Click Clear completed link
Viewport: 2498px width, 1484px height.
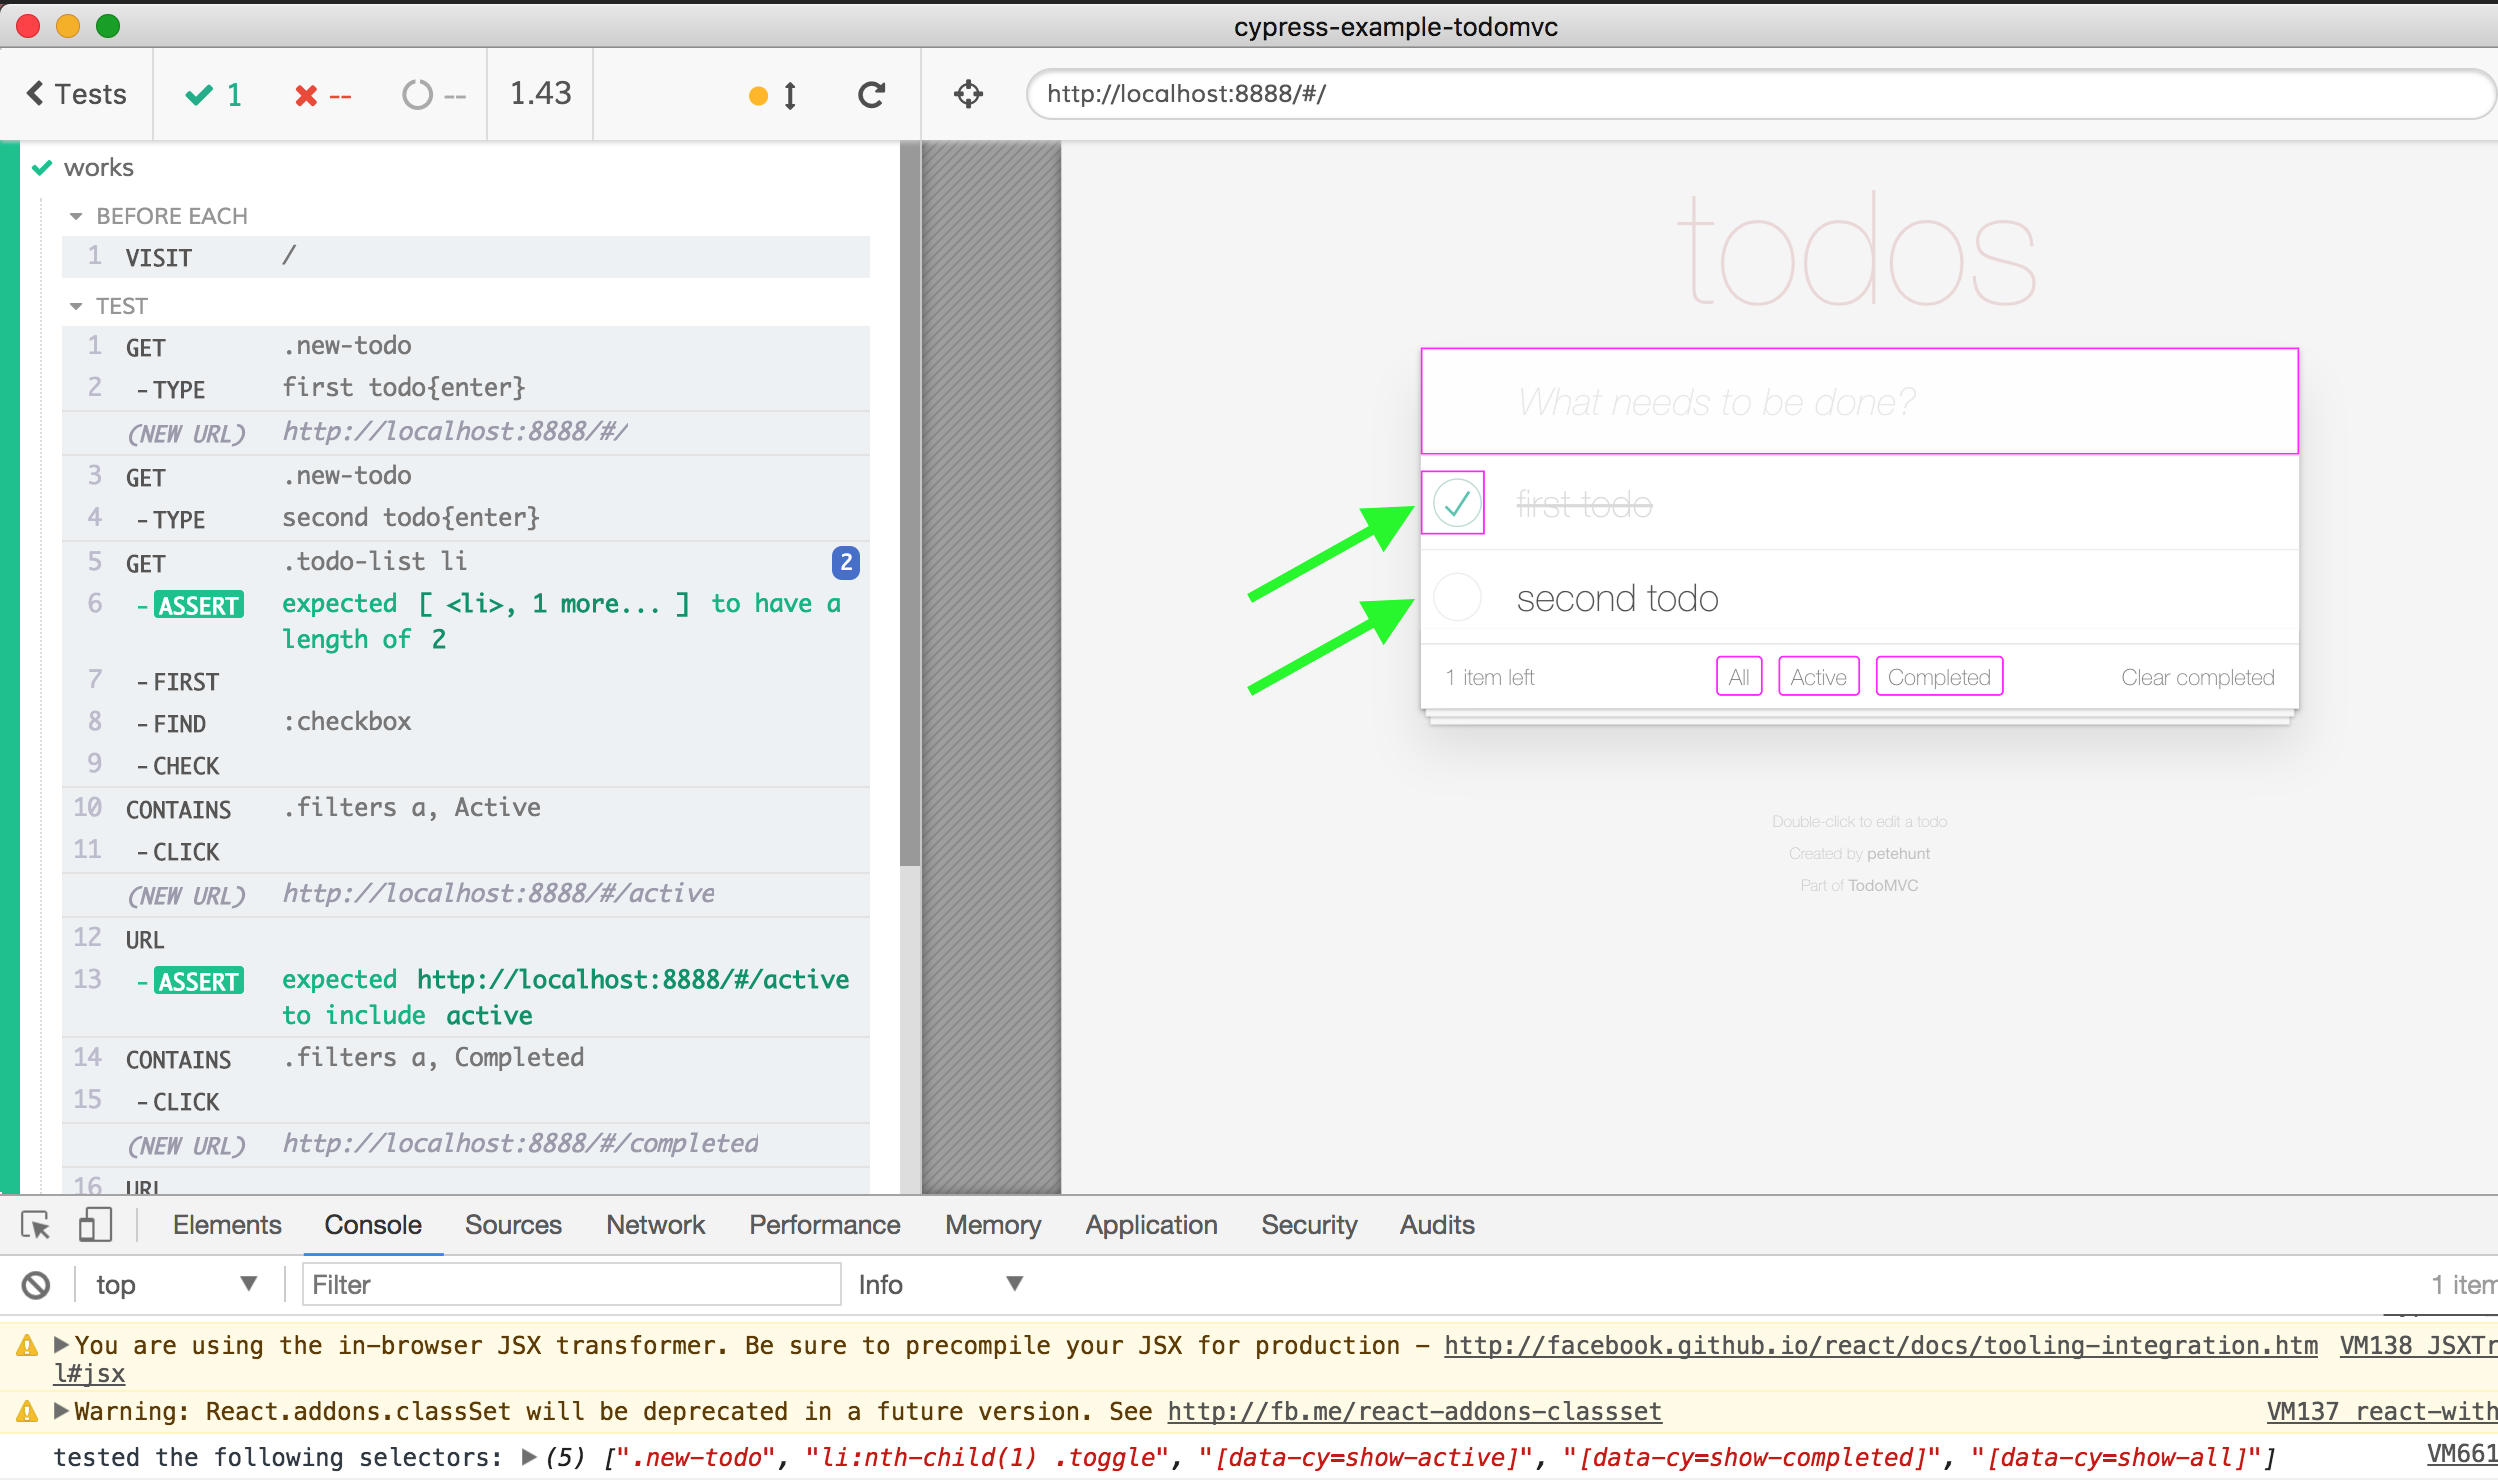pos(2197,678)
